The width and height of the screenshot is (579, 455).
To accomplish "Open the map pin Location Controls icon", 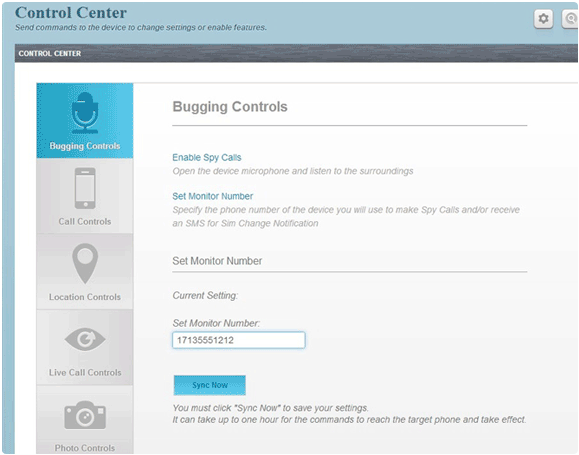I will (85, 263).
